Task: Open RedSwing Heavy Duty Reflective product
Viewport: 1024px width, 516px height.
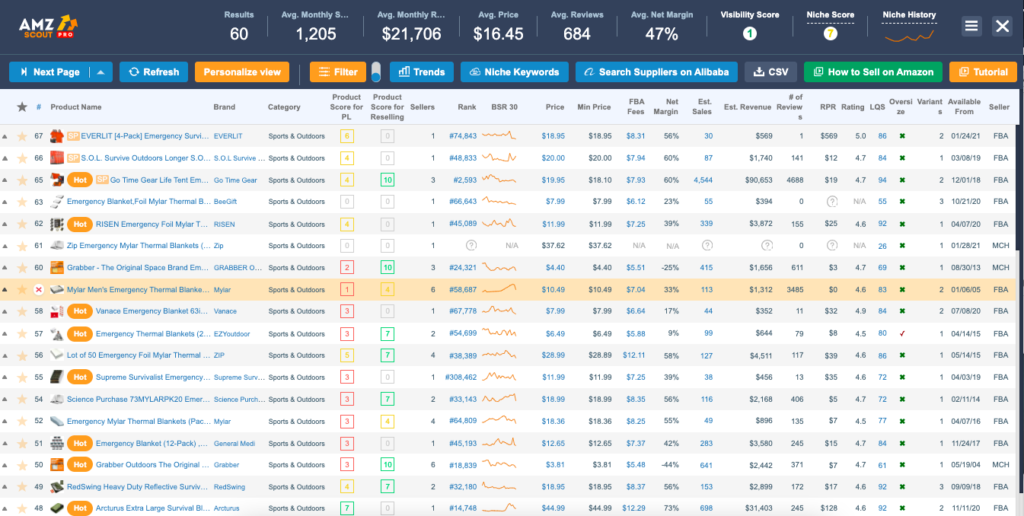Action: point(139,487)
